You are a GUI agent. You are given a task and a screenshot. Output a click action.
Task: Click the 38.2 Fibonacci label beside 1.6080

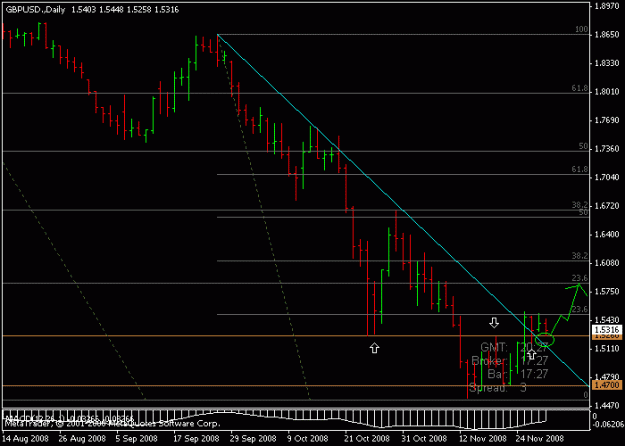coord(580,256)
